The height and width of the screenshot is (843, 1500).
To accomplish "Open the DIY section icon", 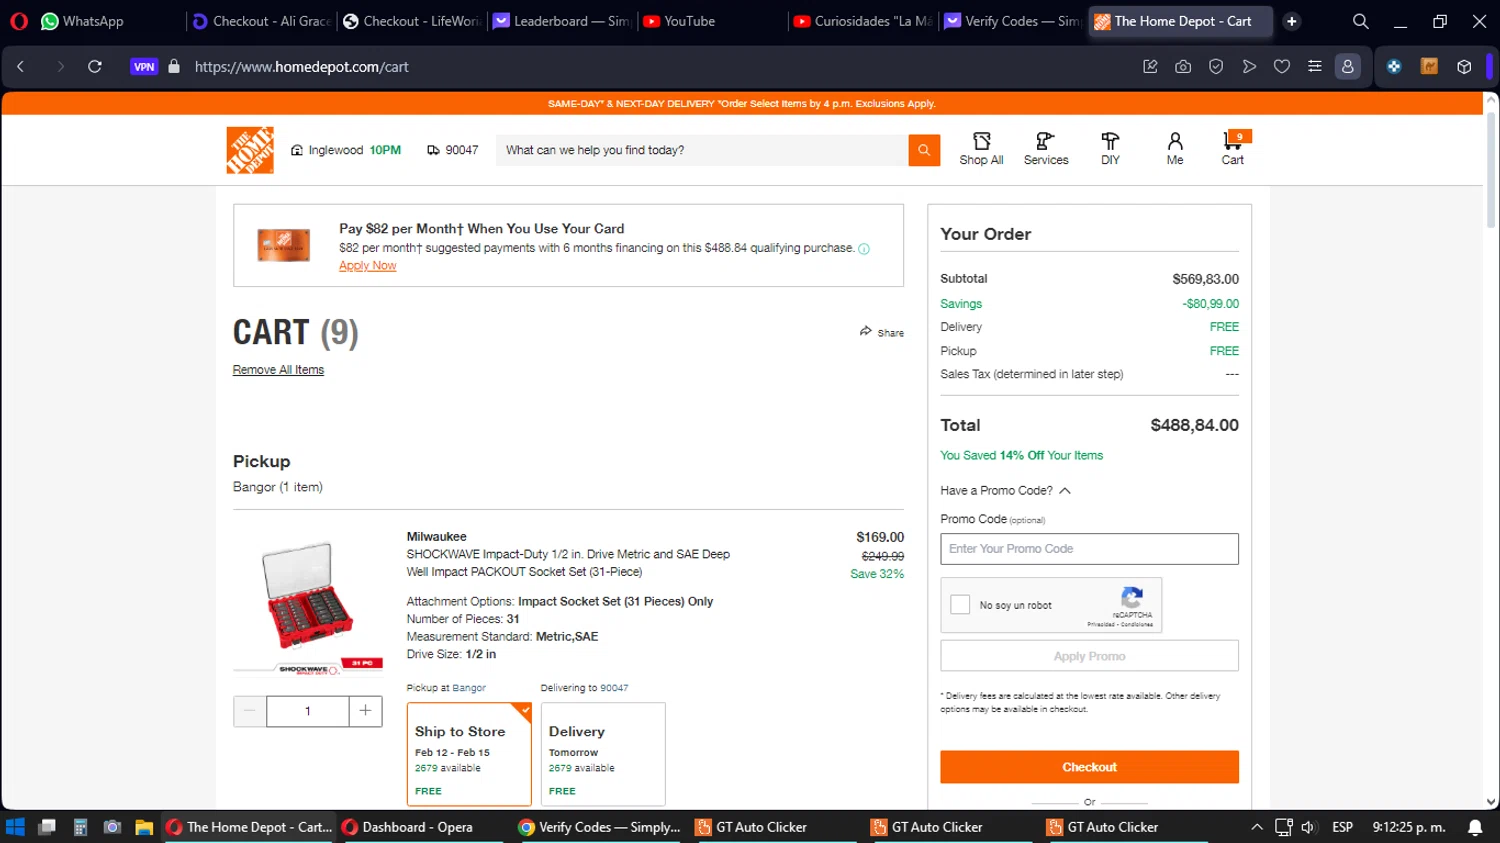I will click(1110, 149).
